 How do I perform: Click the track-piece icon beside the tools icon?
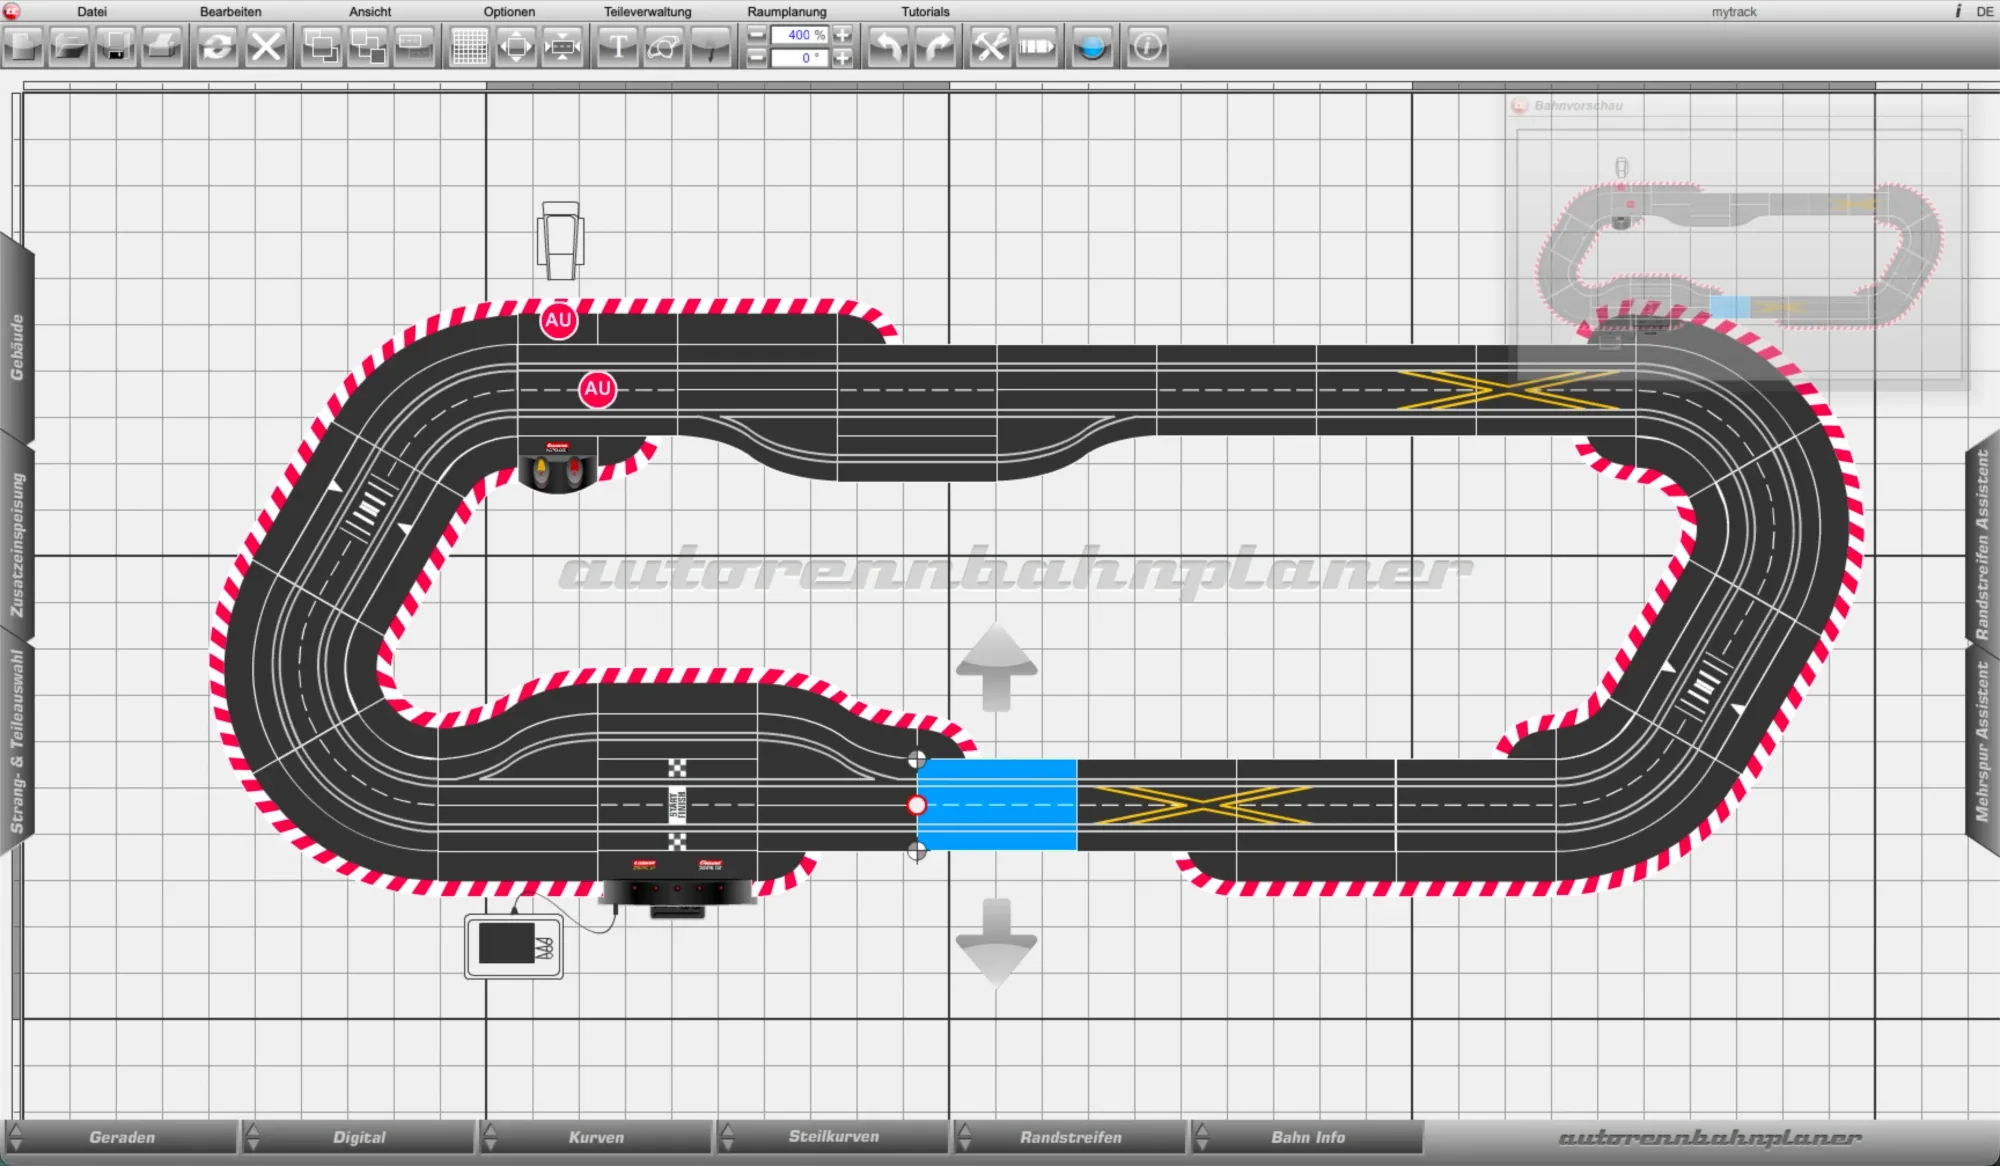(1037, 47)
